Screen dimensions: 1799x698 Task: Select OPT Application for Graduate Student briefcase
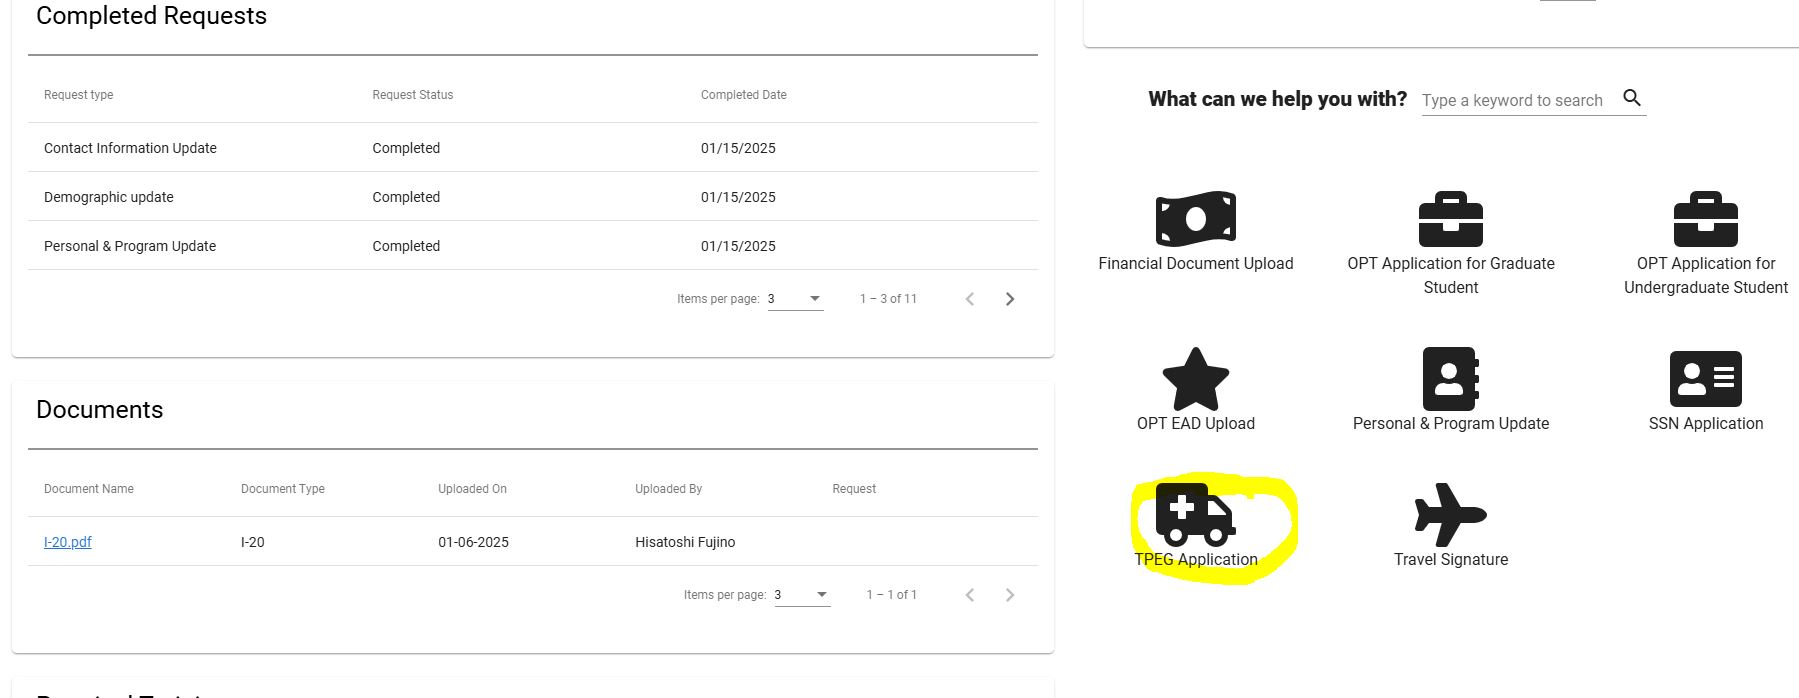(x=1450, y=219)
